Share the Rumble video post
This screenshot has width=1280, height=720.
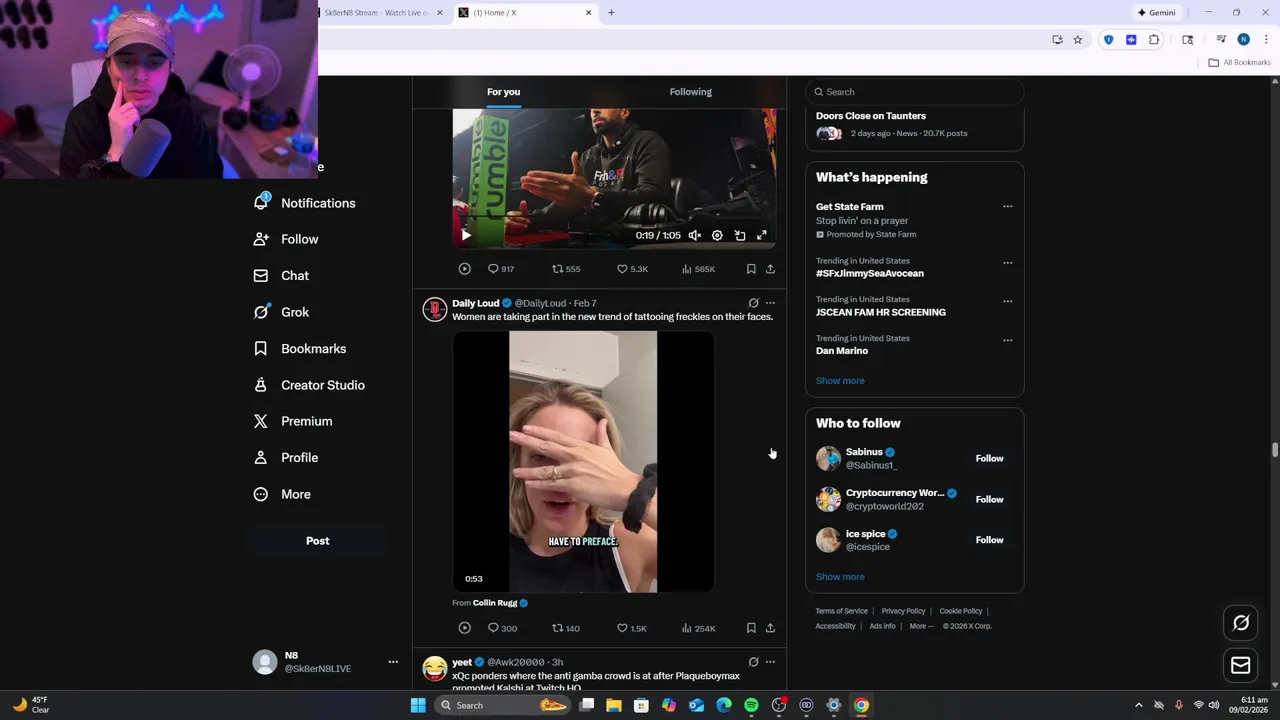(770, 269)
